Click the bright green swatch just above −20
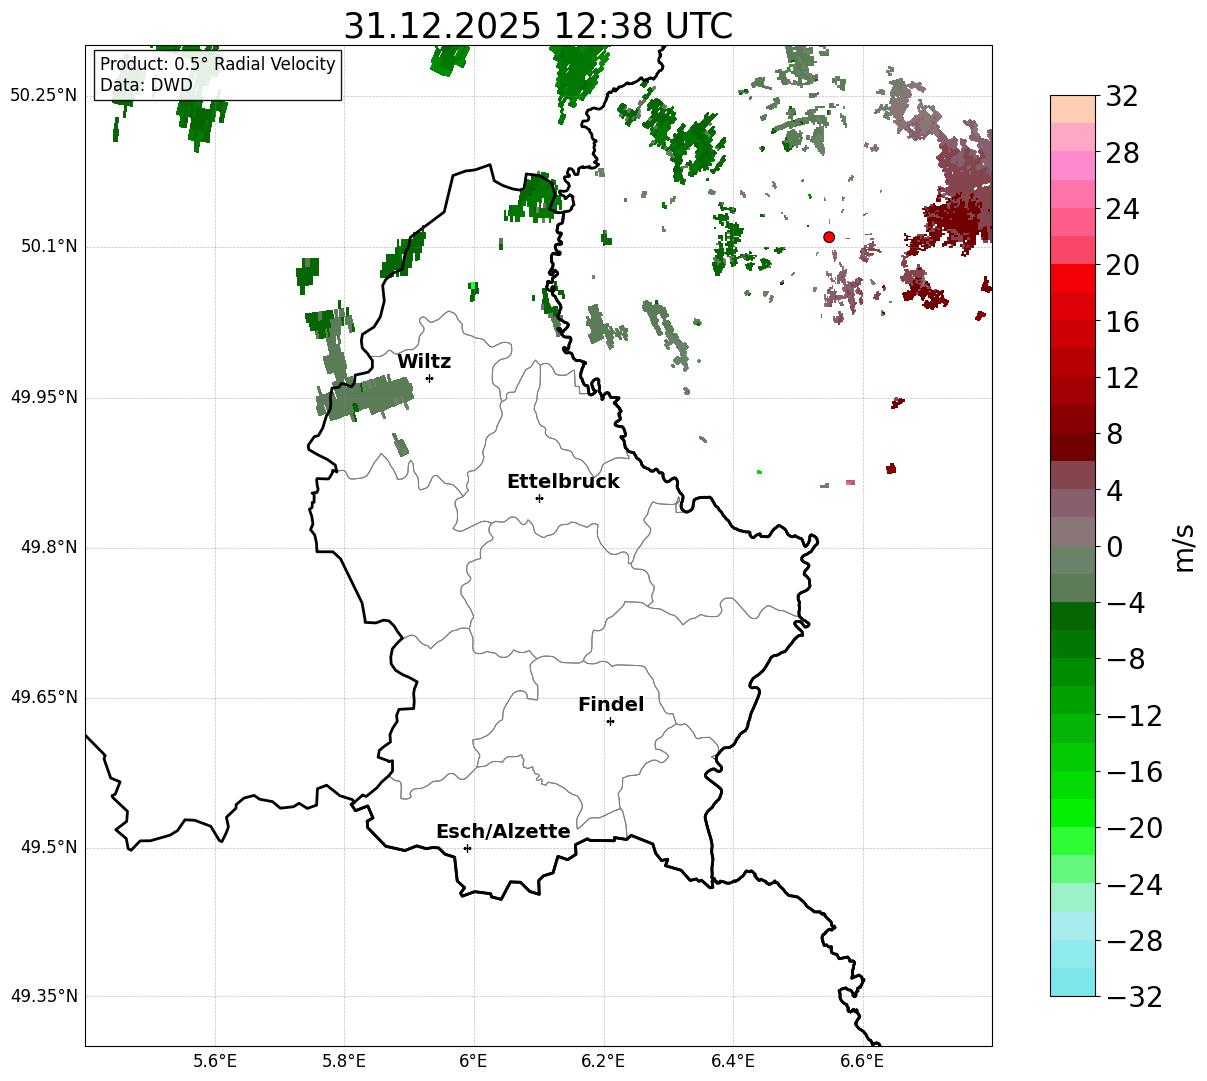 (x=1073, y=813)
